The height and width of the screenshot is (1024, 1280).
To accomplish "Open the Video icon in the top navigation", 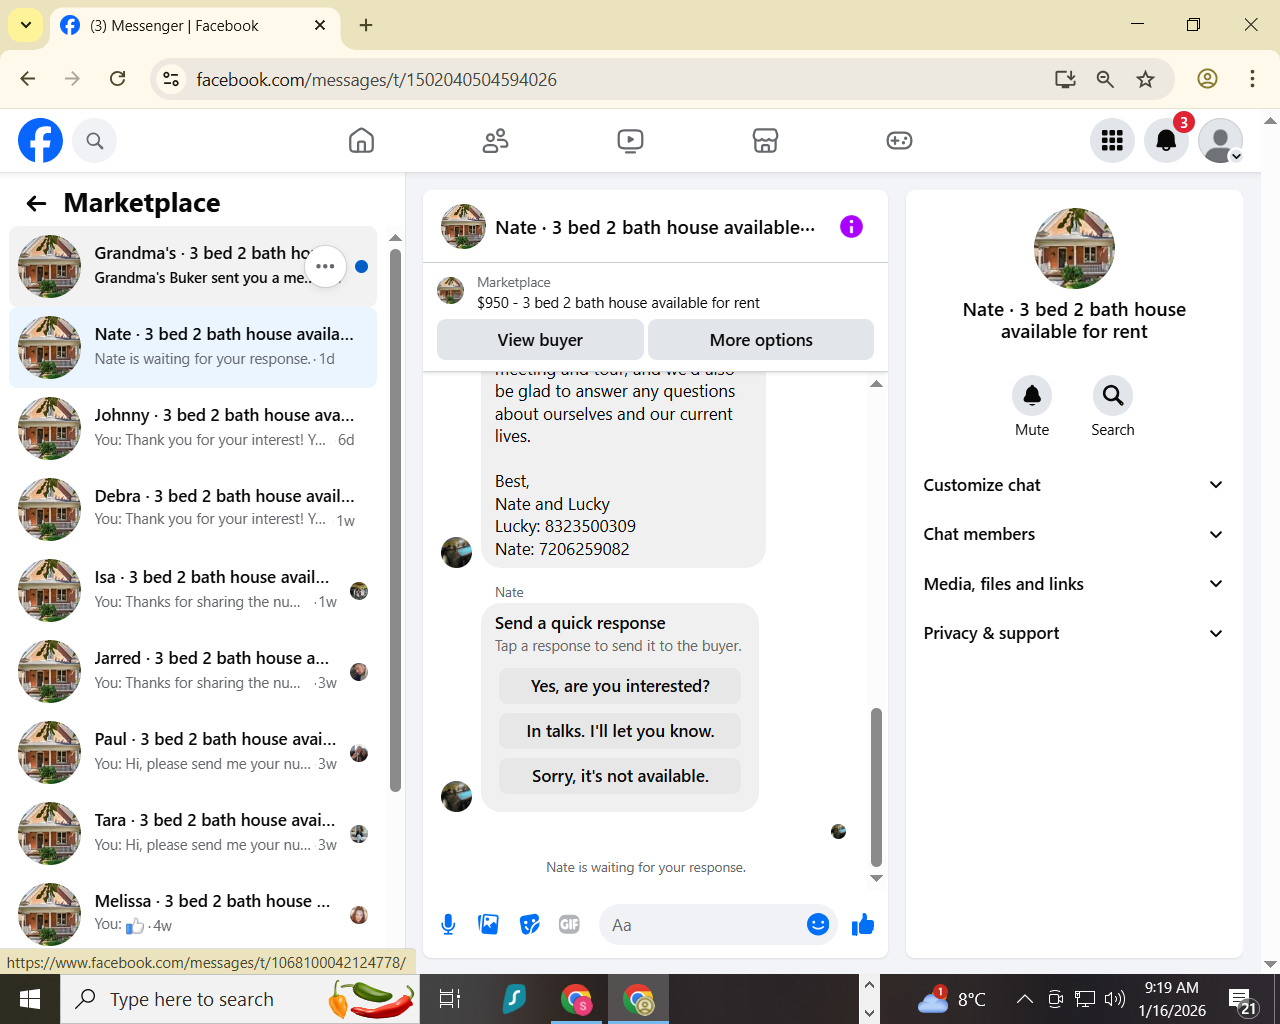I will (x=630, y=141).
